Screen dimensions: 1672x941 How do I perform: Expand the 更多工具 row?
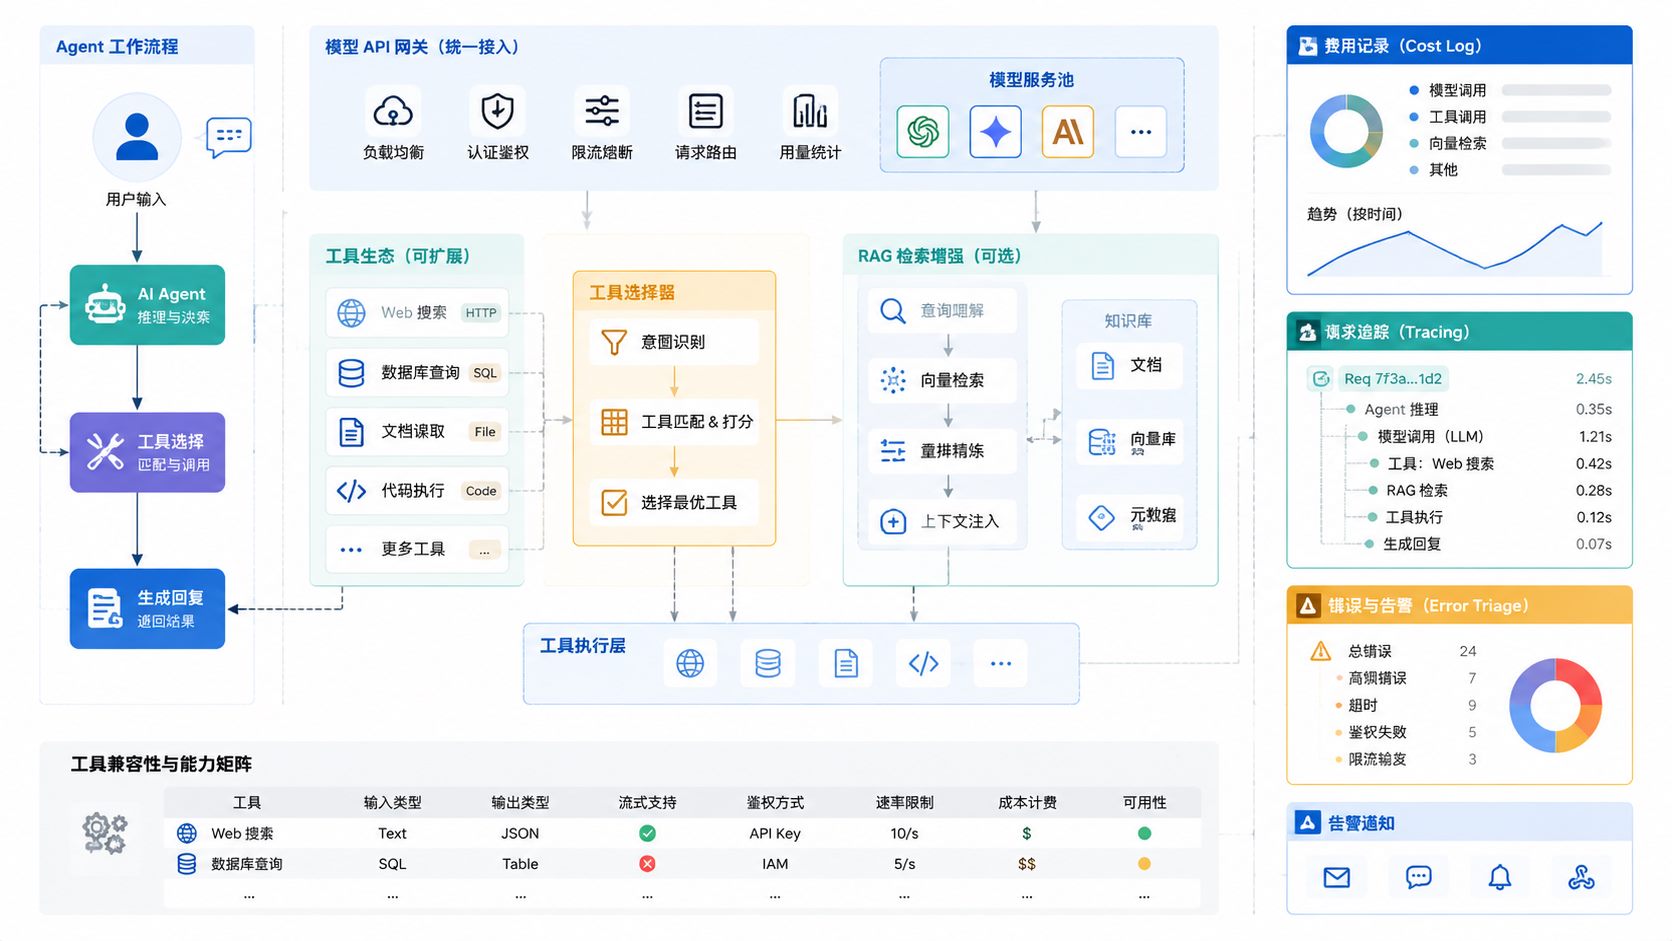tap(417, 550)
